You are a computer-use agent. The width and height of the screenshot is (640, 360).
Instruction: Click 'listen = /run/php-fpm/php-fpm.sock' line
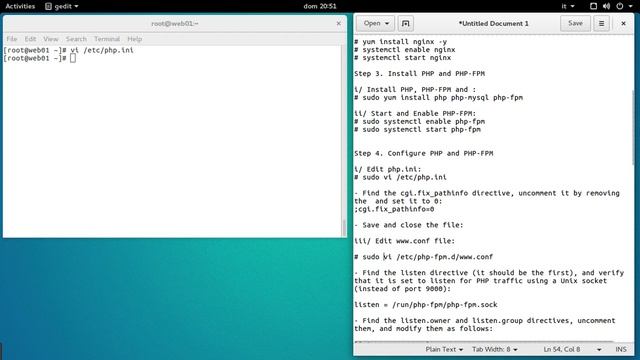tap(426, 305)
